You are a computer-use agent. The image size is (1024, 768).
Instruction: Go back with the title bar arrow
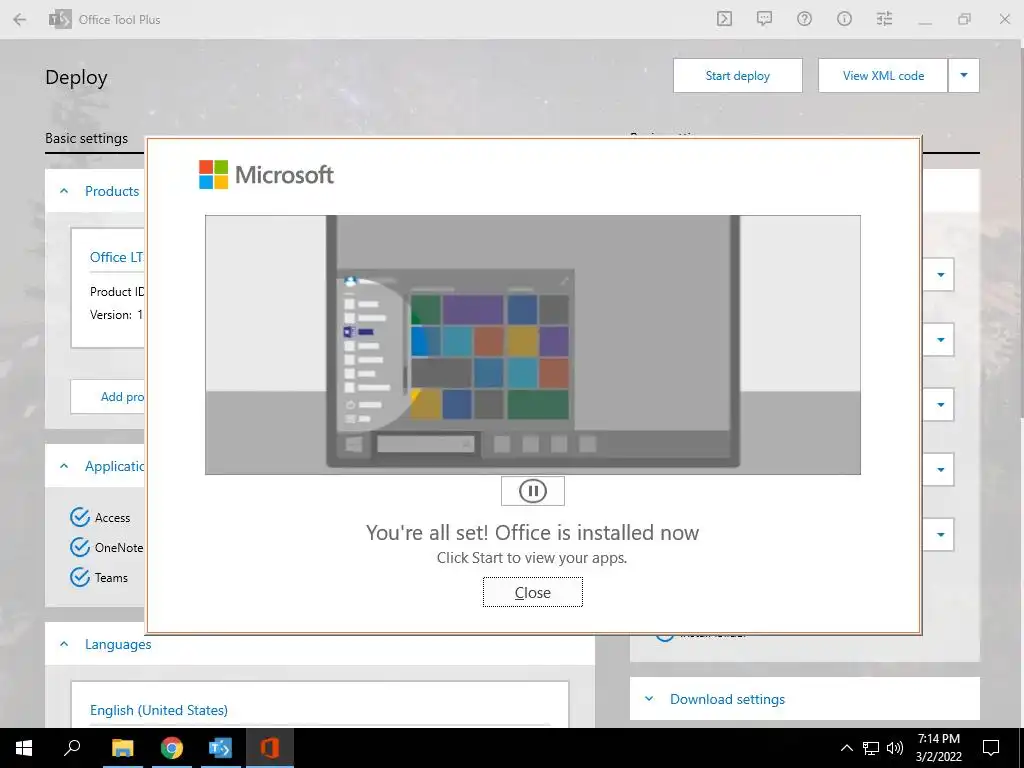coord(20,20)
